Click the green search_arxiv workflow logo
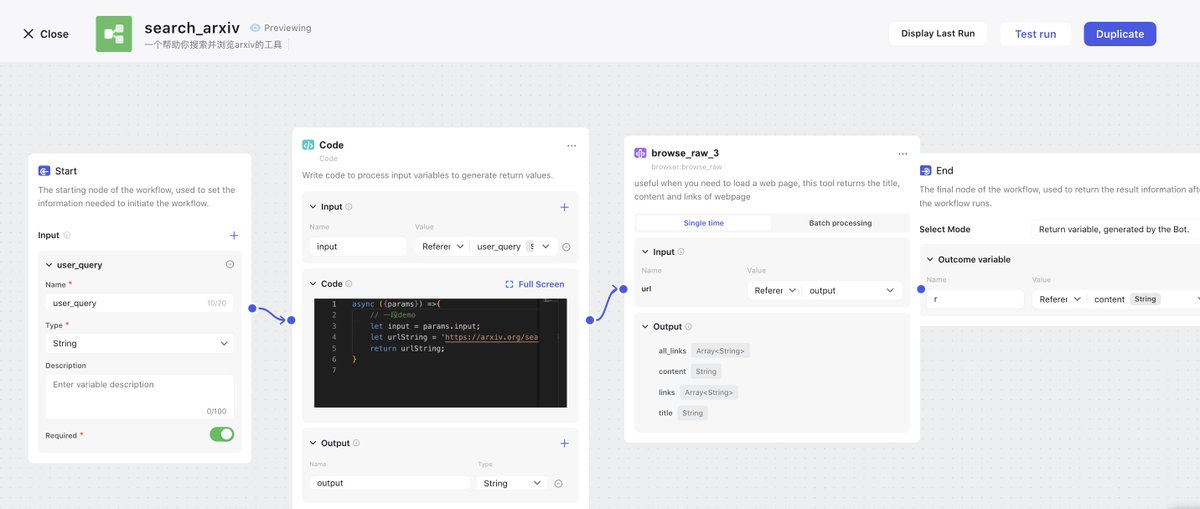Screen dimensions: 1200x509 (x=114, y=34)
